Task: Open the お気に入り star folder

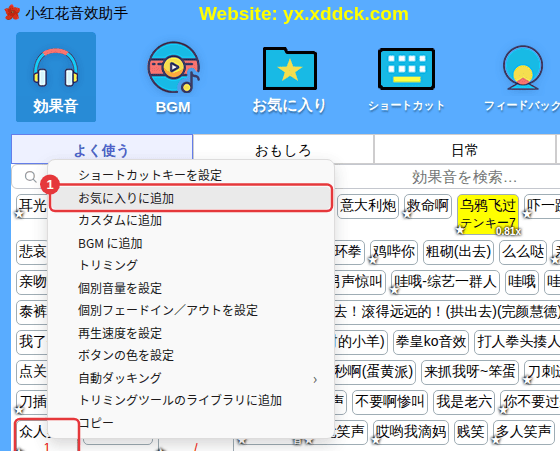Action: 289,79
